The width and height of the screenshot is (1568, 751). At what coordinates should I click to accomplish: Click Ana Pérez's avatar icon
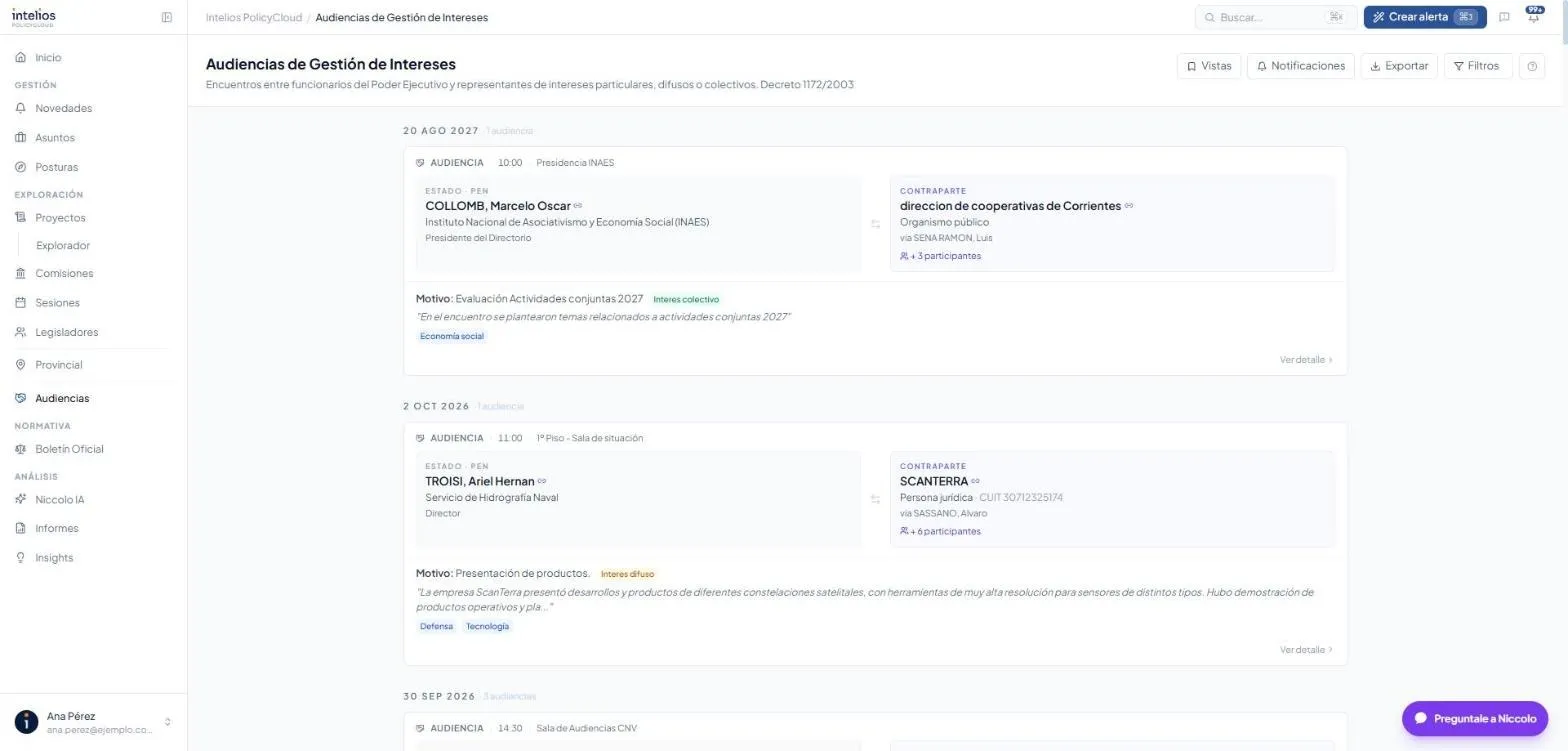26,722
